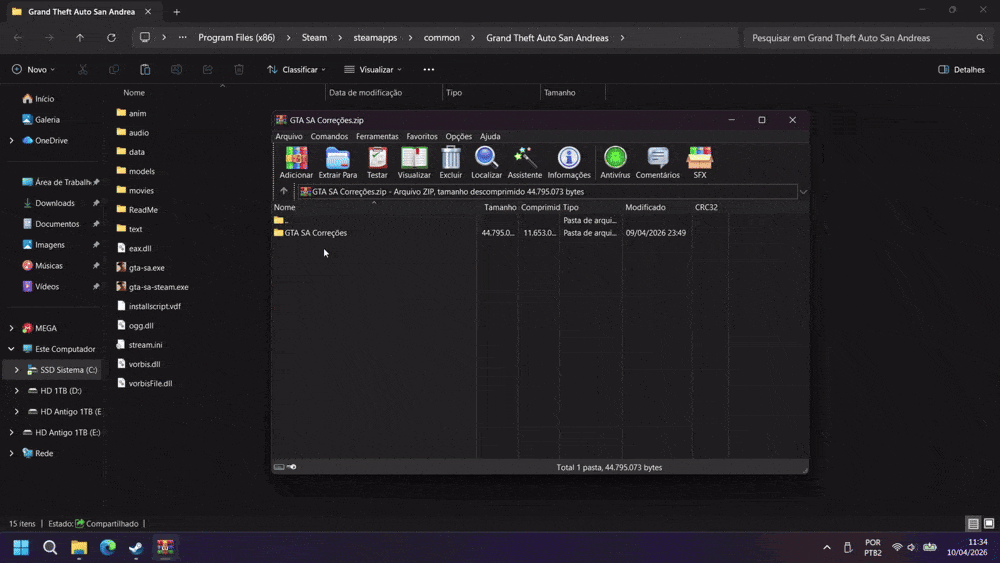Open Downloads in Explorer sidebar
Image resolution: width=1000 pixels, height=563 pixels.
[x=55, y=203]
